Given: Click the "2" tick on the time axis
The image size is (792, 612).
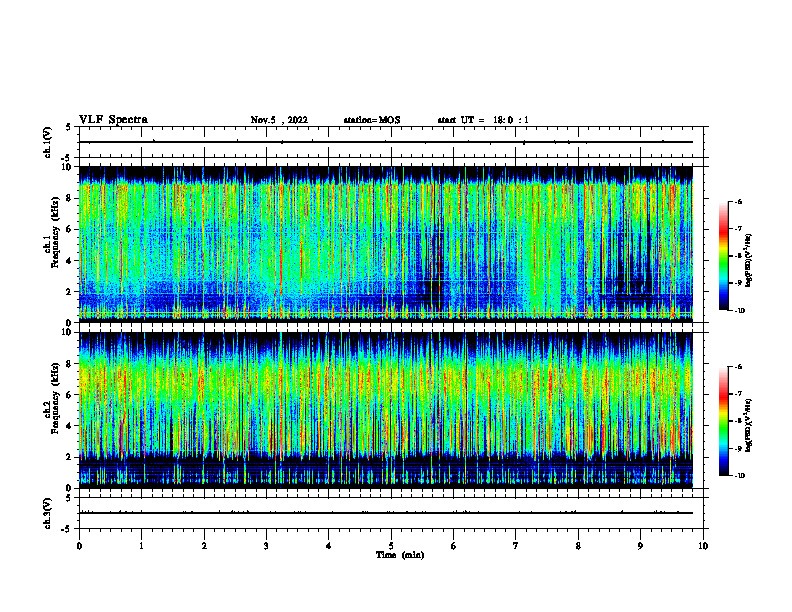Looking at the screenshot, I should tap(204, 546).
